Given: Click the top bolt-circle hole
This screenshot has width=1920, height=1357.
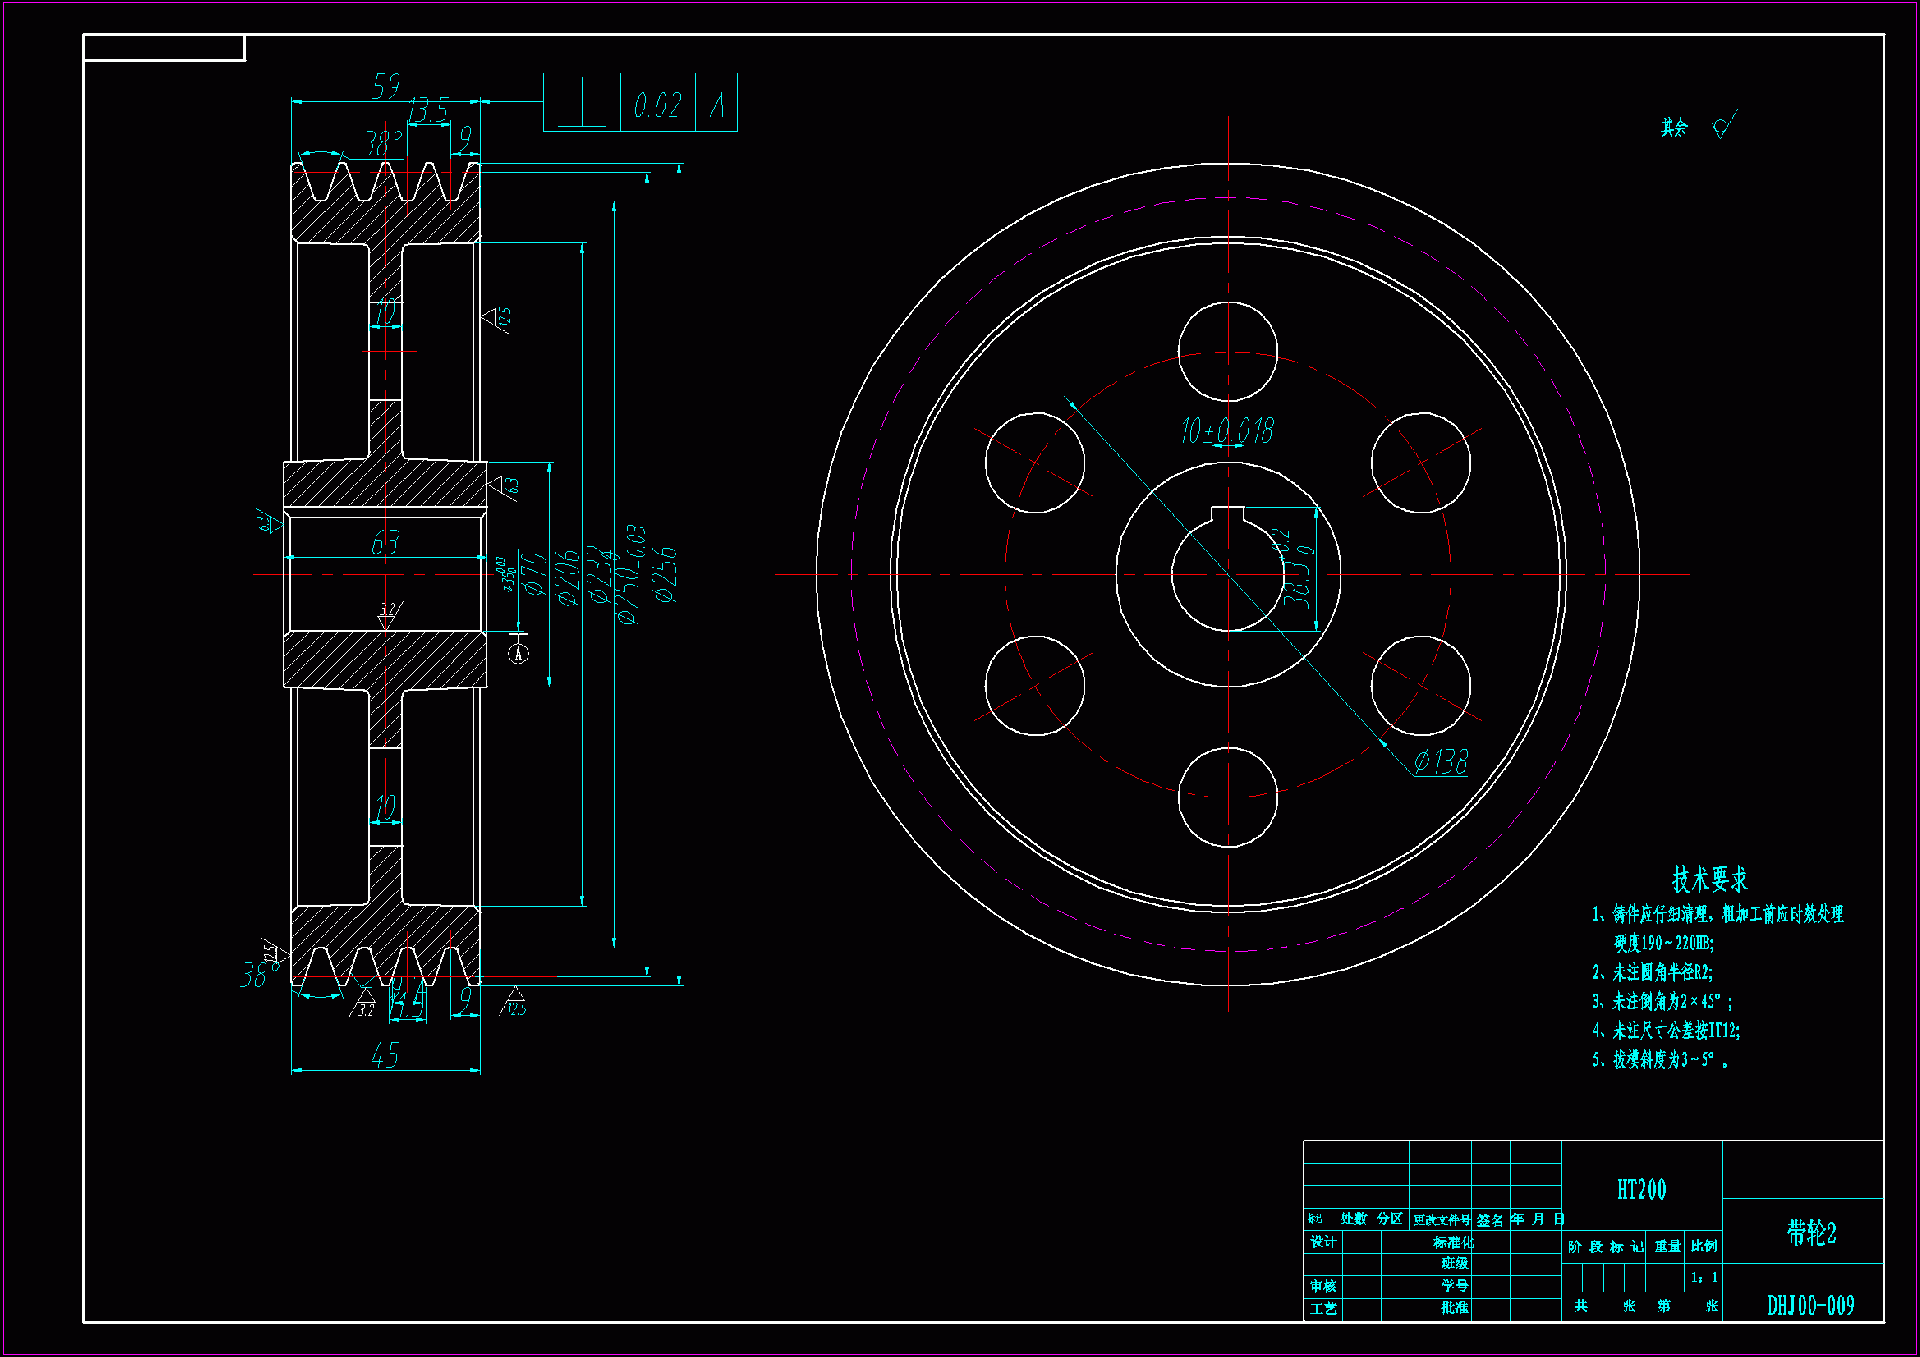Looking at the screenshot, I should click(x=1227, y=352).
